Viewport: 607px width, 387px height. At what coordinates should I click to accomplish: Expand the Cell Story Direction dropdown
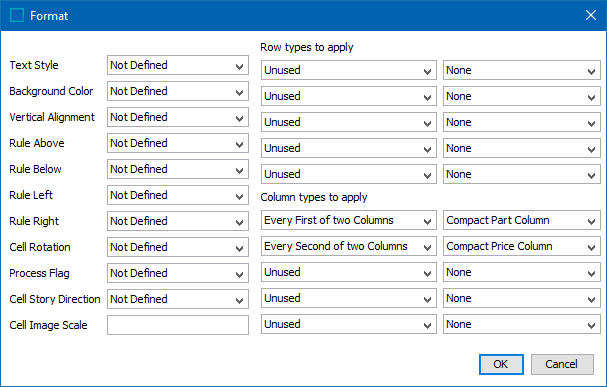tap(178, 299)
